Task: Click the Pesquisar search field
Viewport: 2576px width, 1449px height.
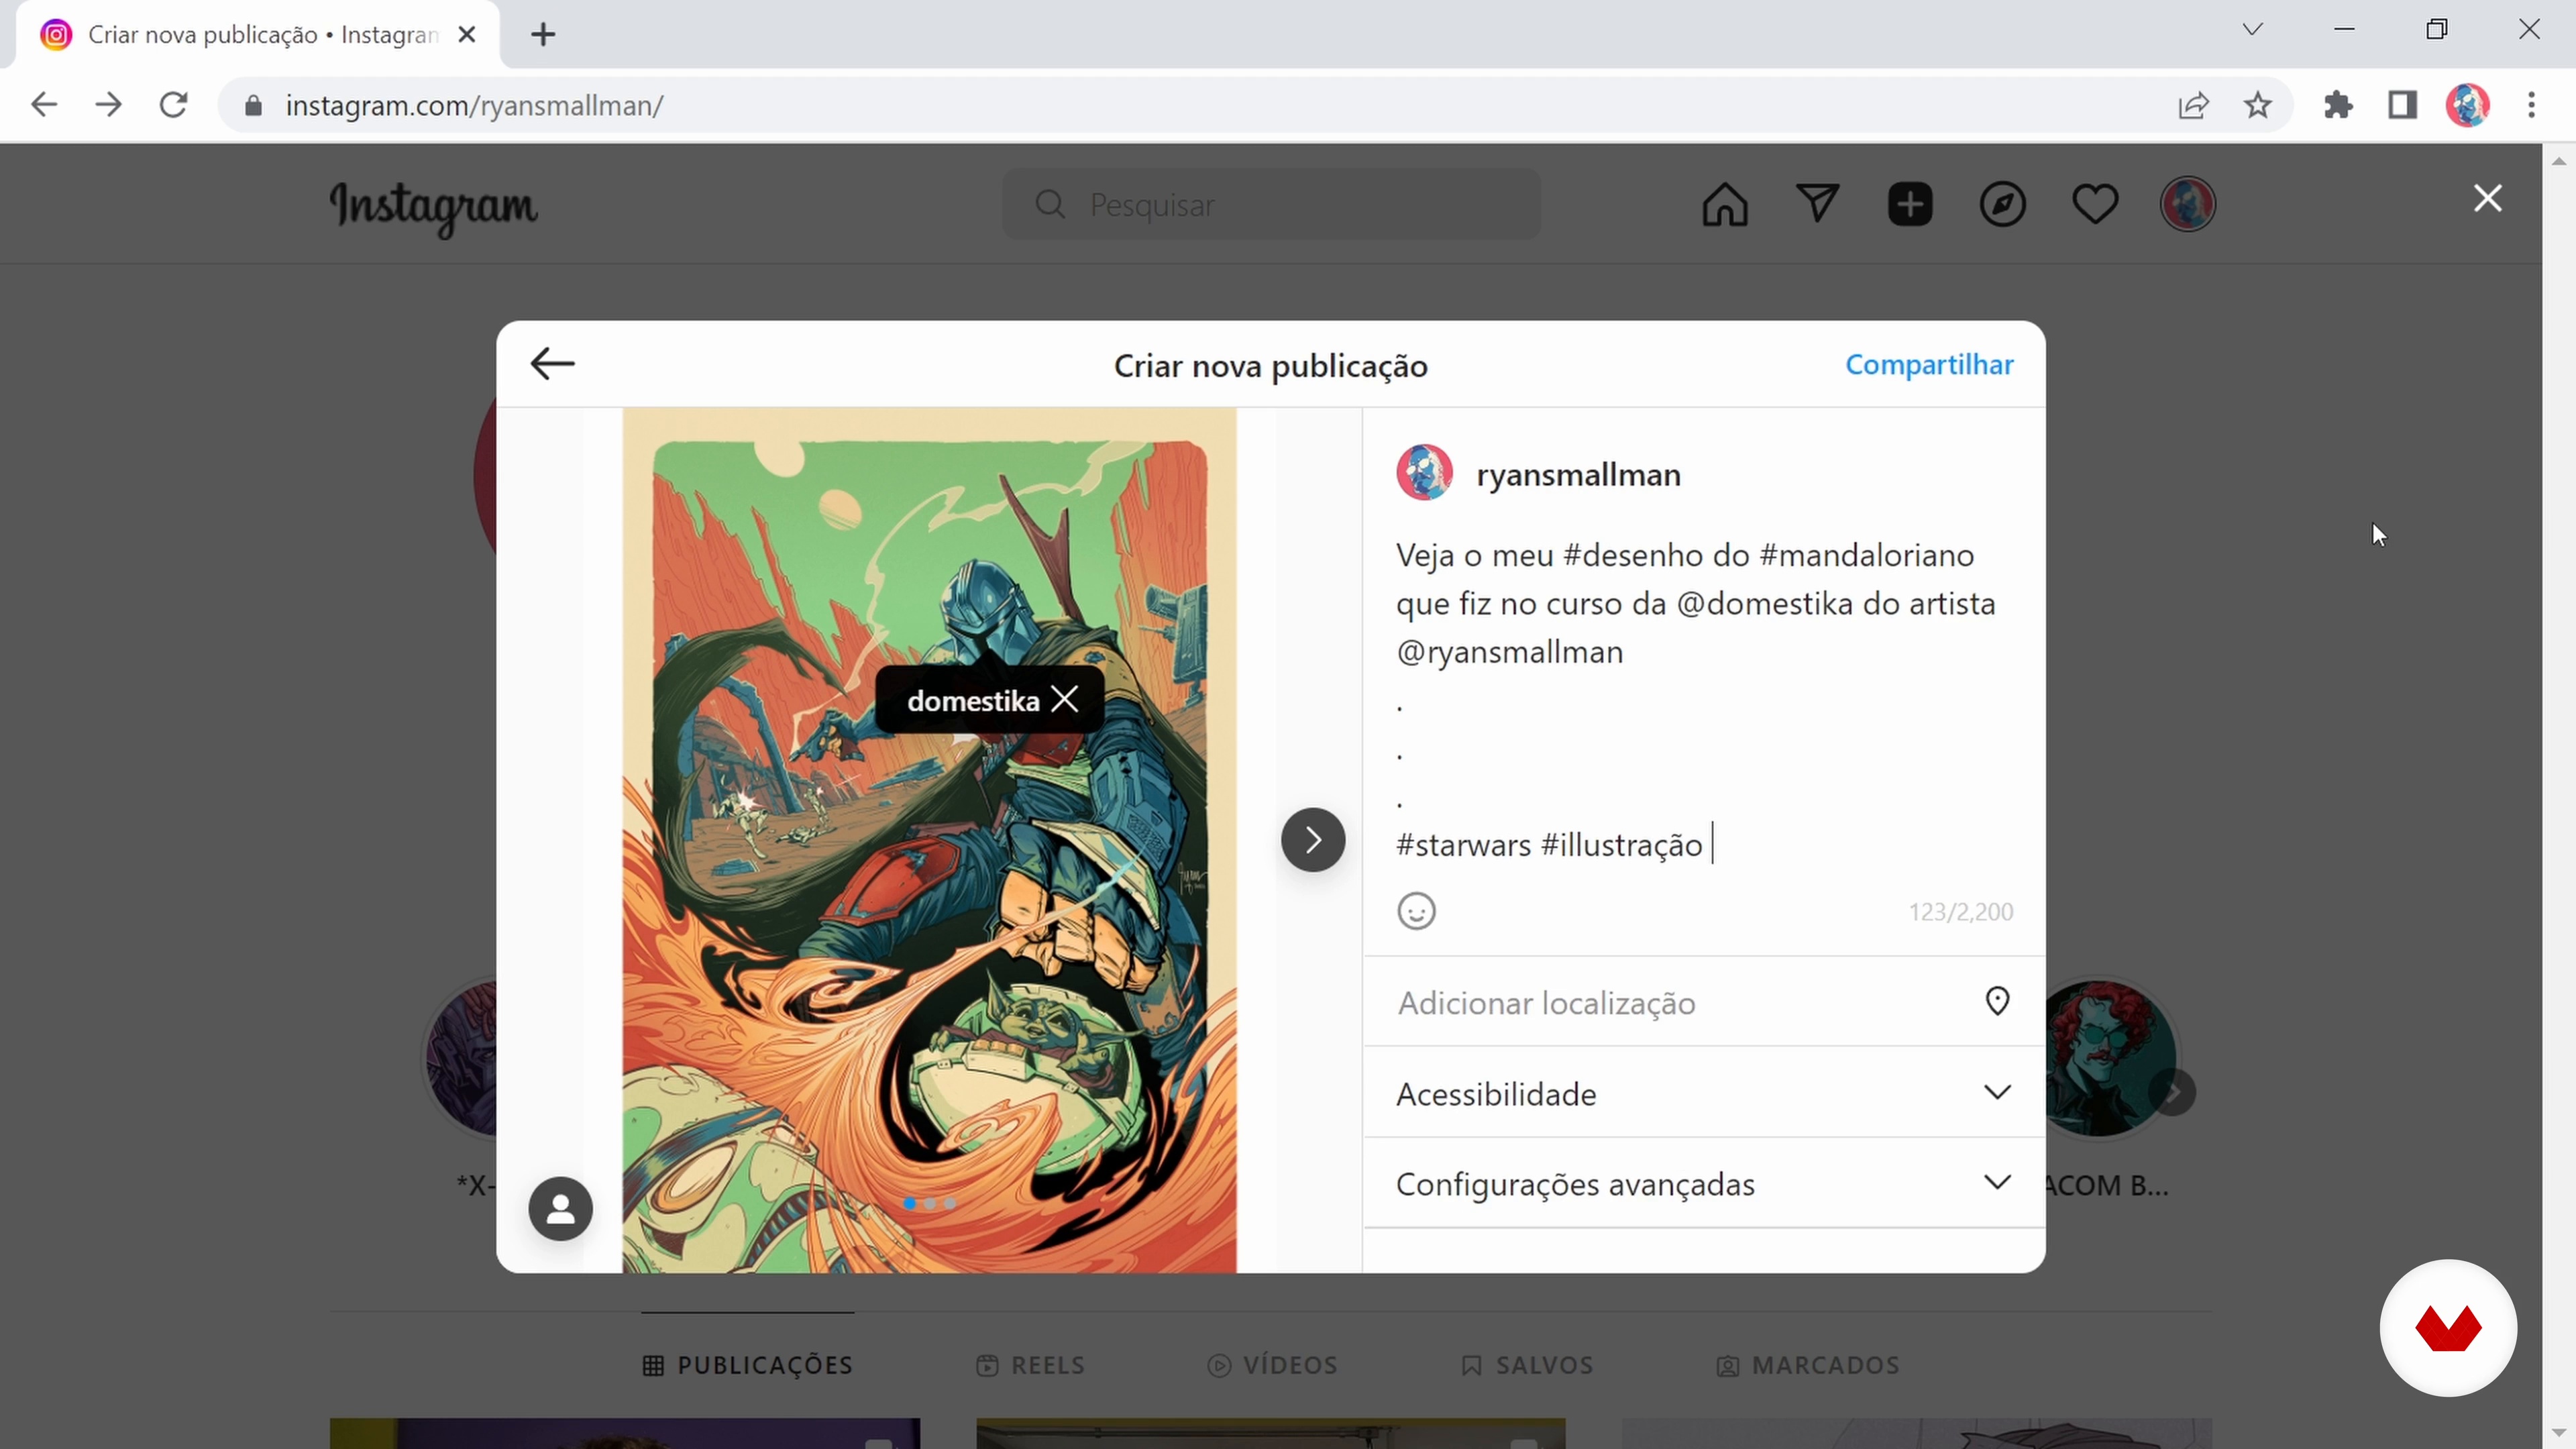Action: point(1271,204)
